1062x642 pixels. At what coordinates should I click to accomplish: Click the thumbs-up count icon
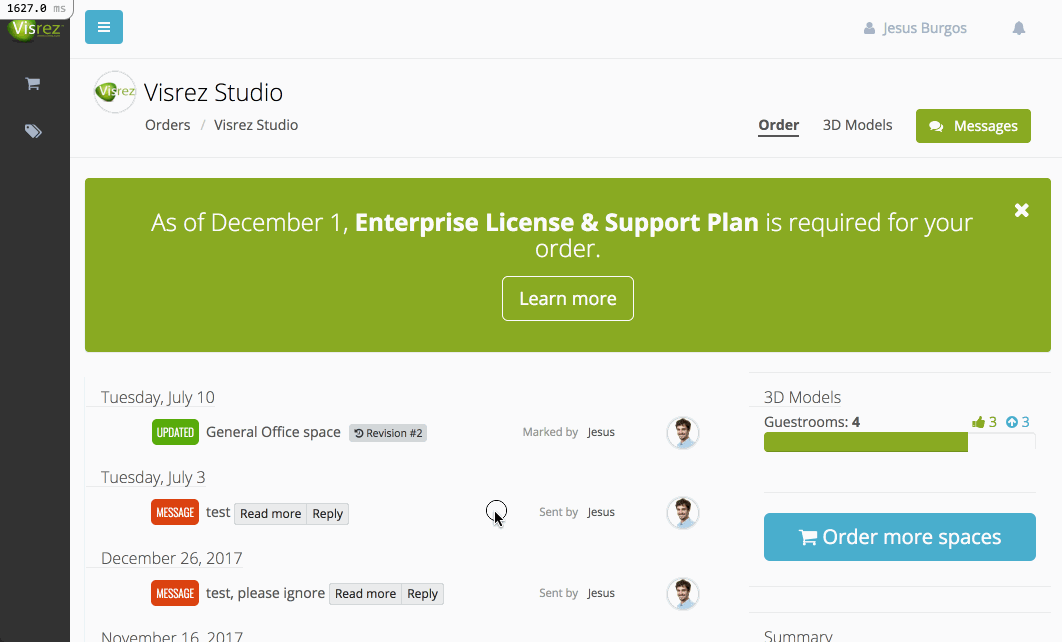[x=978, y=422]
